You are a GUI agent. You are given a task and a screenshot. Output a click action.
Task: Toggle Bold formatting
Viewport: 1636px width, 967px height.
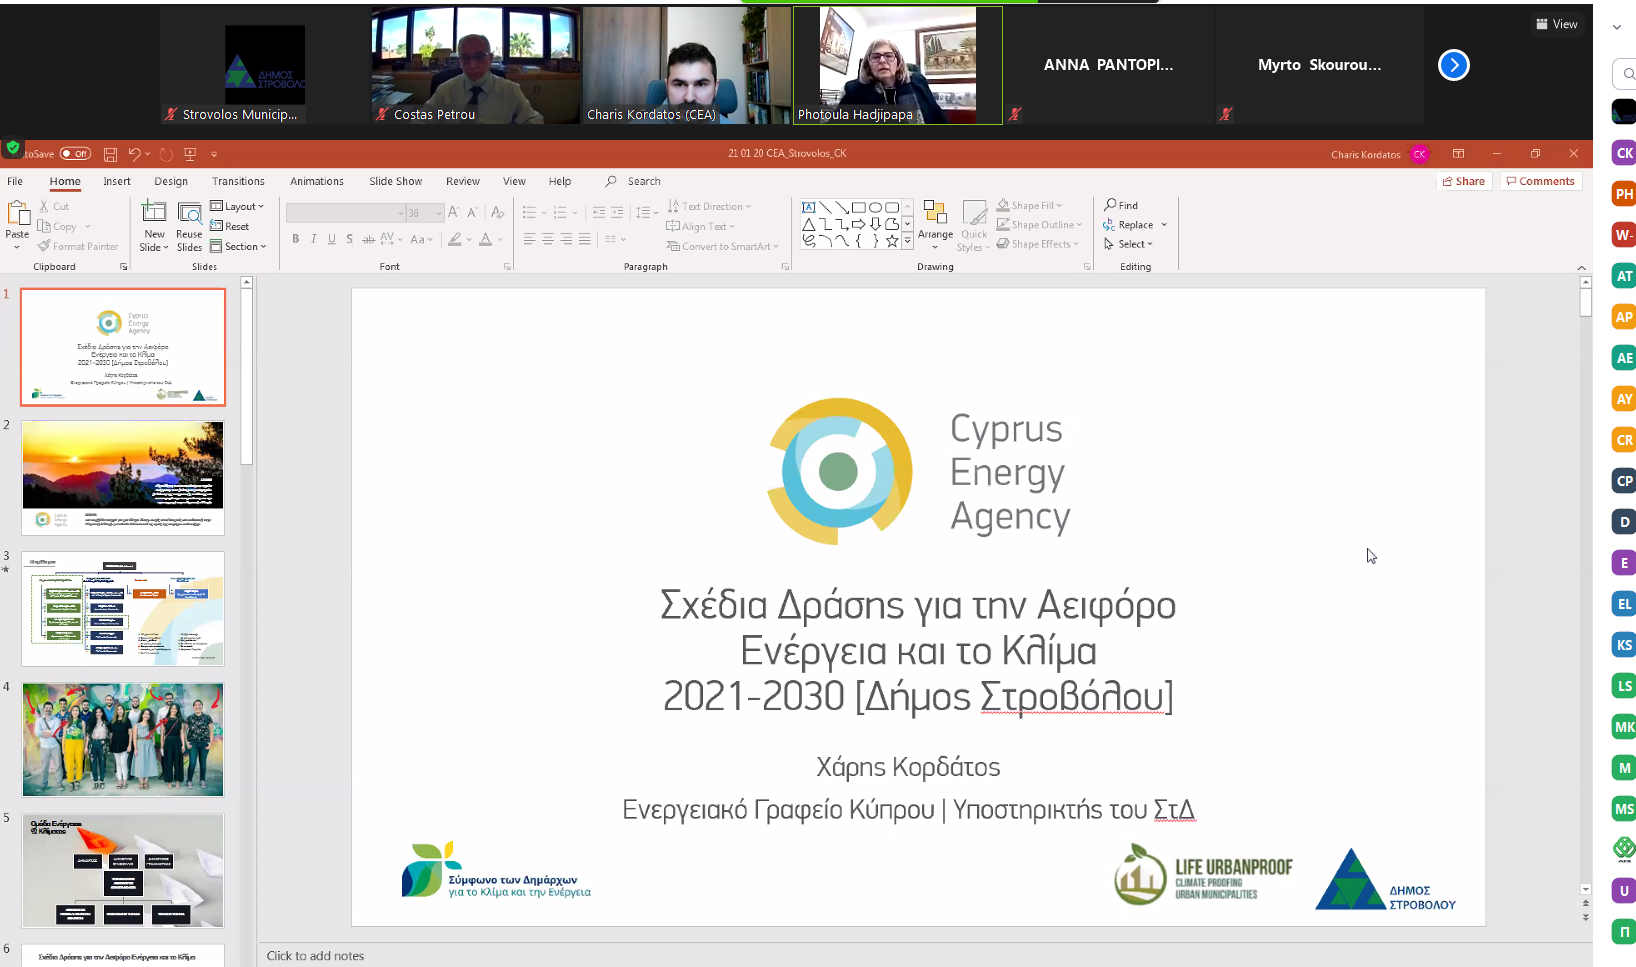(296, 239)
